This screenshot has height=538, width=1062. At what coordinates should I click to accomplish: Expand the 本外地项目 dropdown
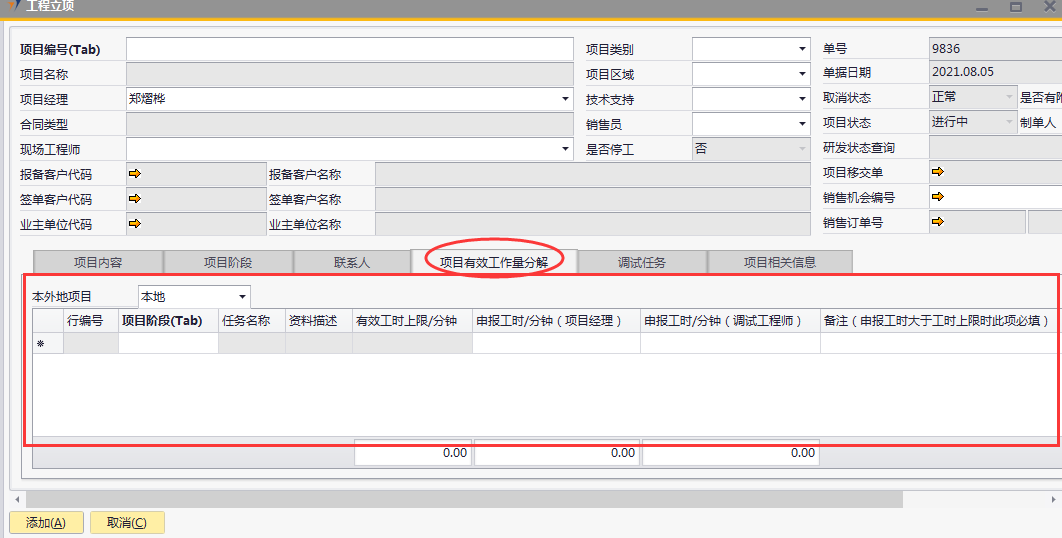(x=242, y=297)
